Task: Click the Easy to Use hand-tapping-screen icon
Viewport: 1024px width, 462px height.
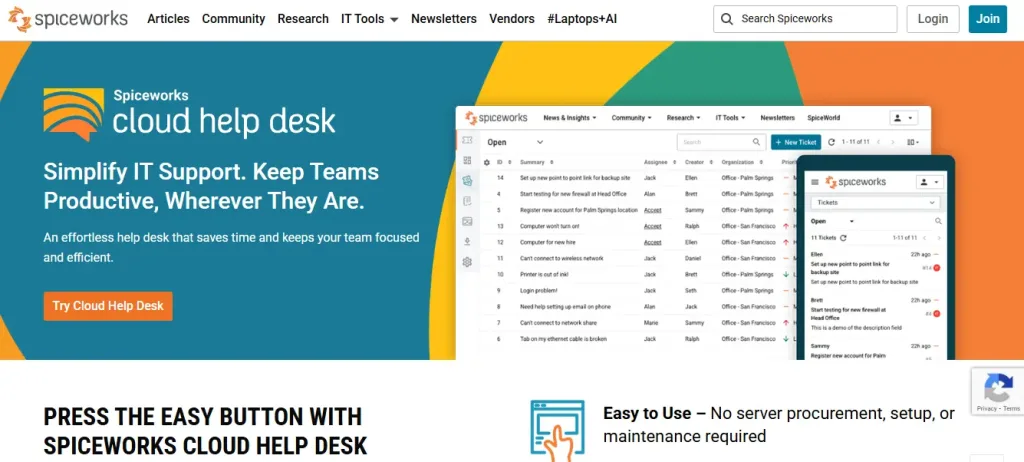Action: pos(557,430)
